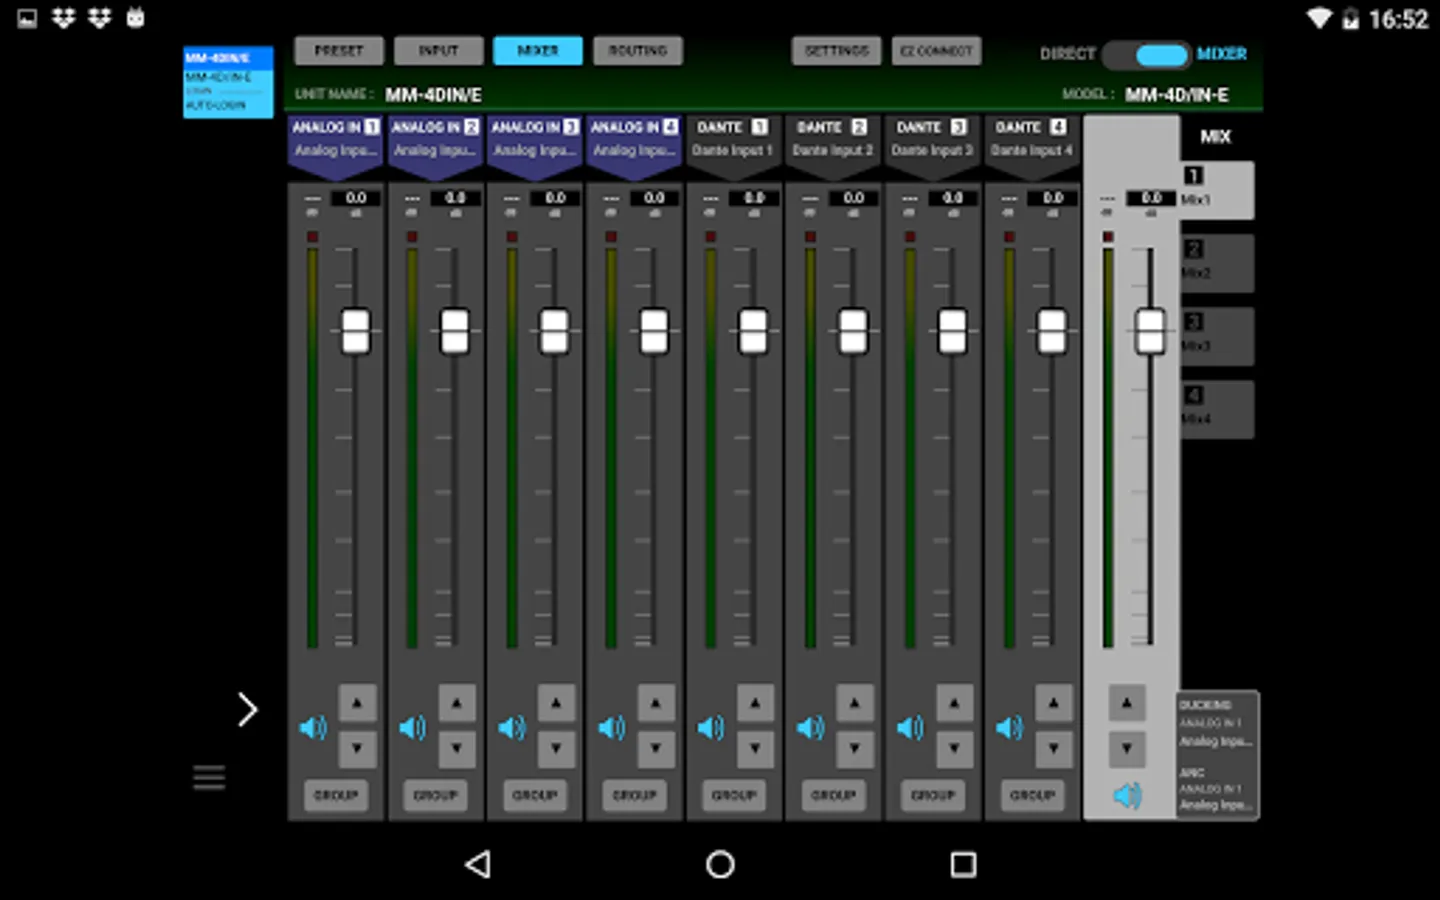
Task: Assign group for Dante 1 channel
Action: 734,795
